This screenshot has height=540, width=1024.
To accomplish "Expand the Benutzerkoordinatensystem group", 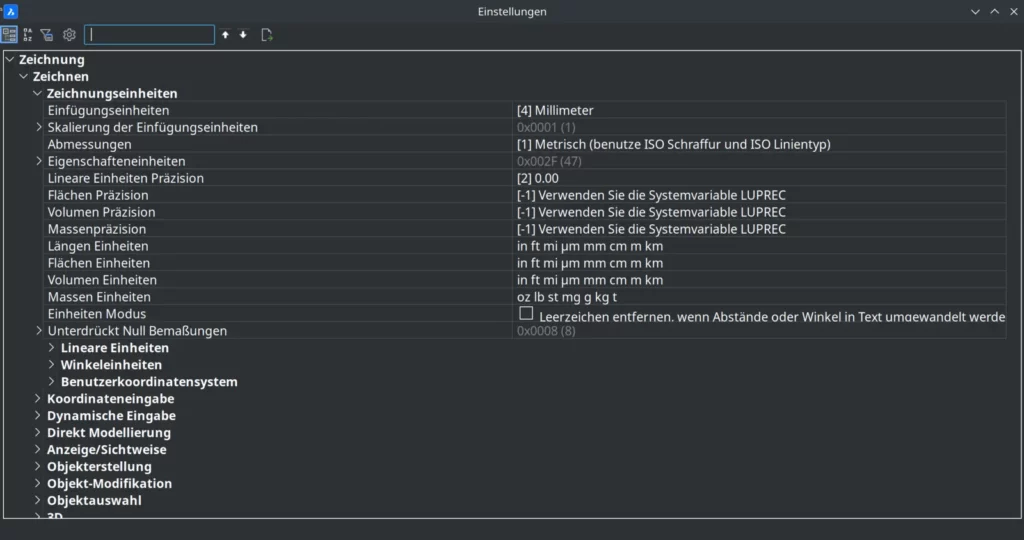I will pyautogui.click(x=52, y=382).
